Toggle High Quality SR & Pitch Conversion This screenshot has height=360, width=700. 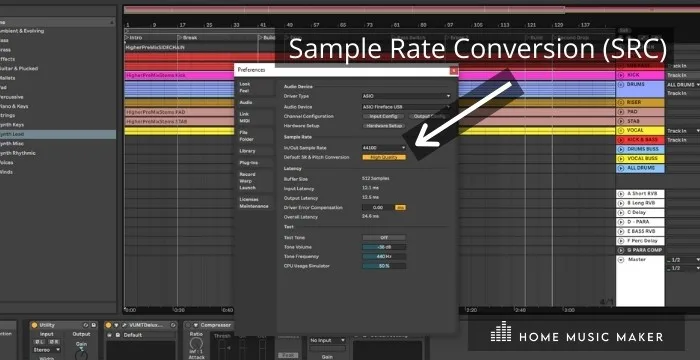[384, 157]
